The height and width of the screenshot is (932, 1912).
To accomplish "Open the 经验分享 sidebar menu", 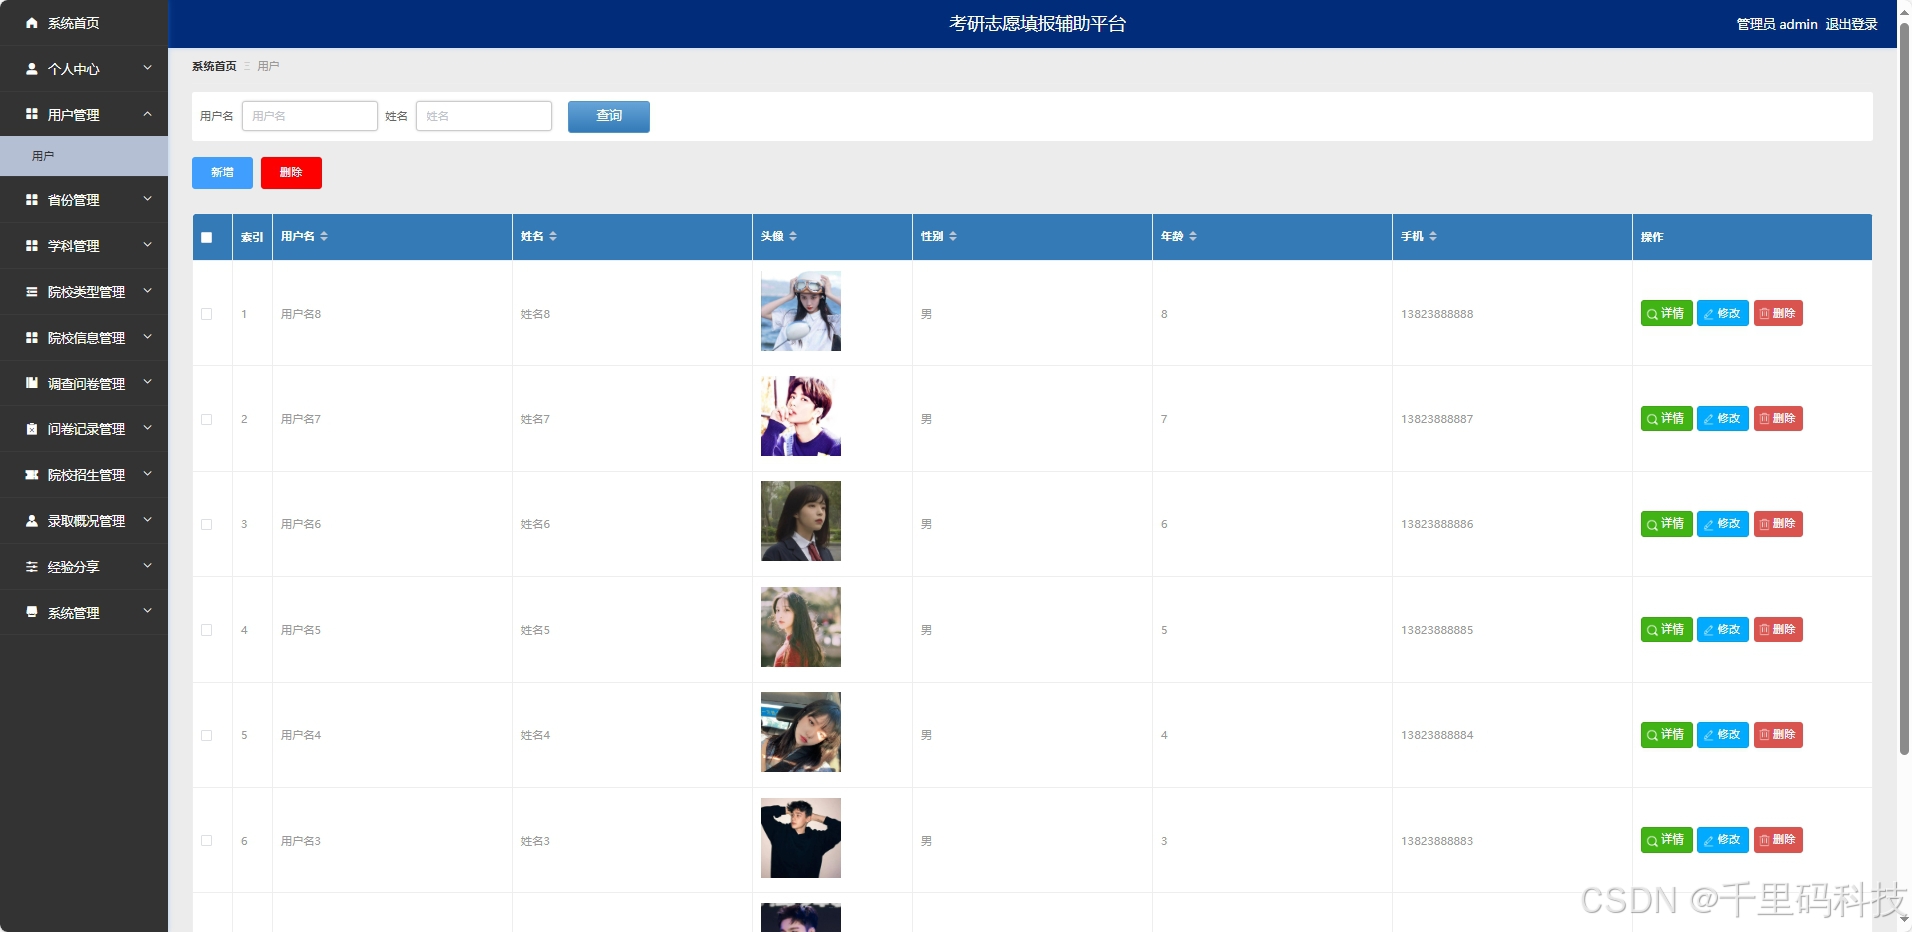I will pos(84,567).
